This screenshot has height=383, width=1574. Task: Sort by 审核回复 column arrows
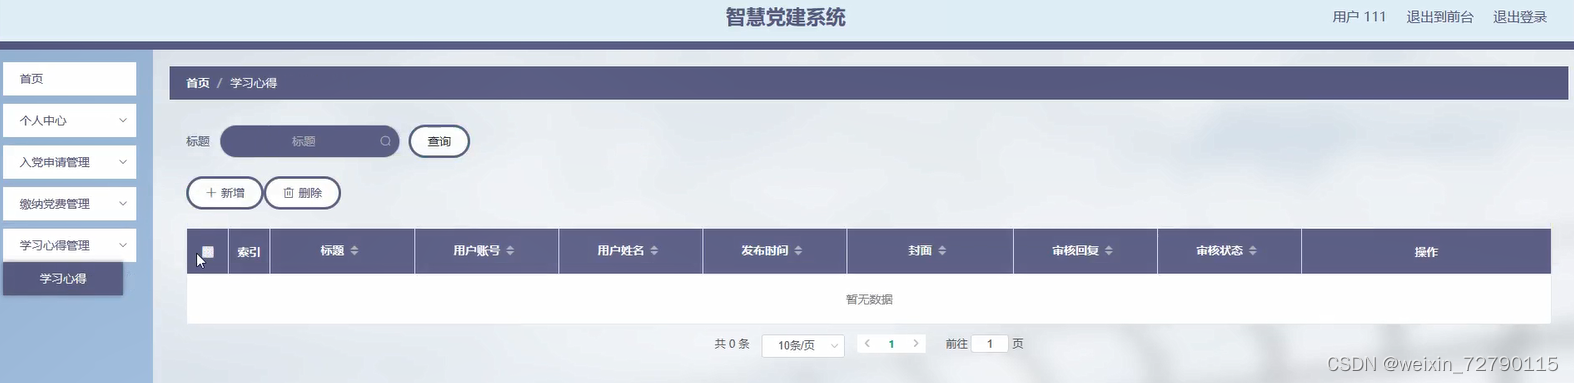[x=1109, y=251]
